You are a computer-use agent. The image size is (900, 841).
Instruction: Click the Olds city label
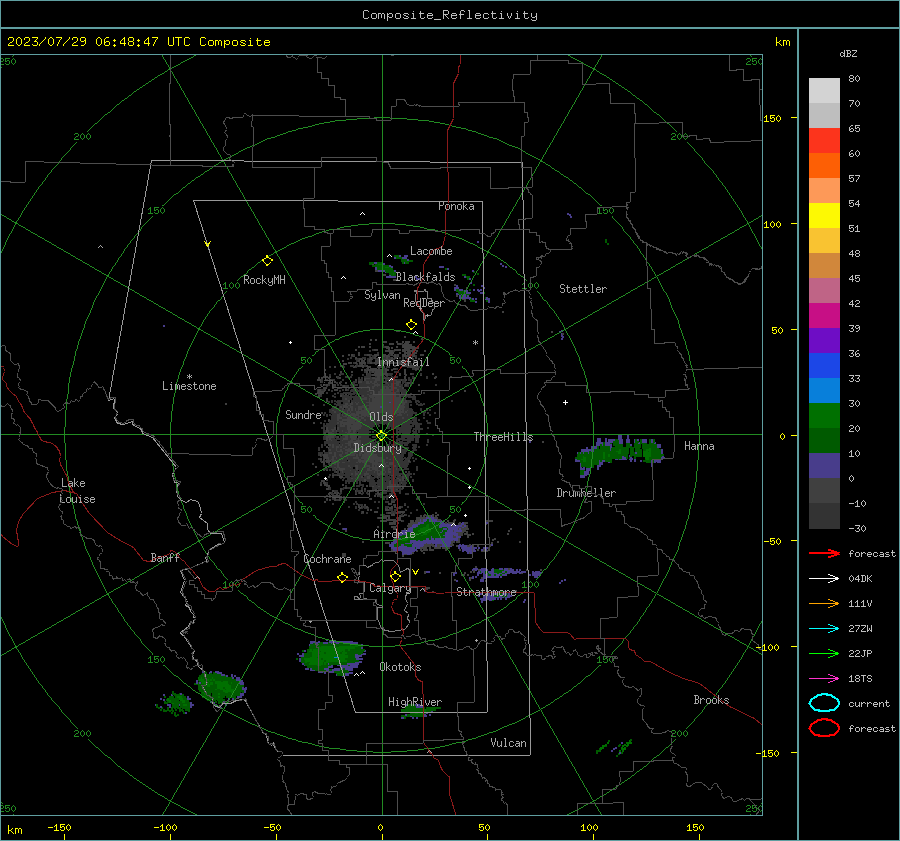point(381,417)
